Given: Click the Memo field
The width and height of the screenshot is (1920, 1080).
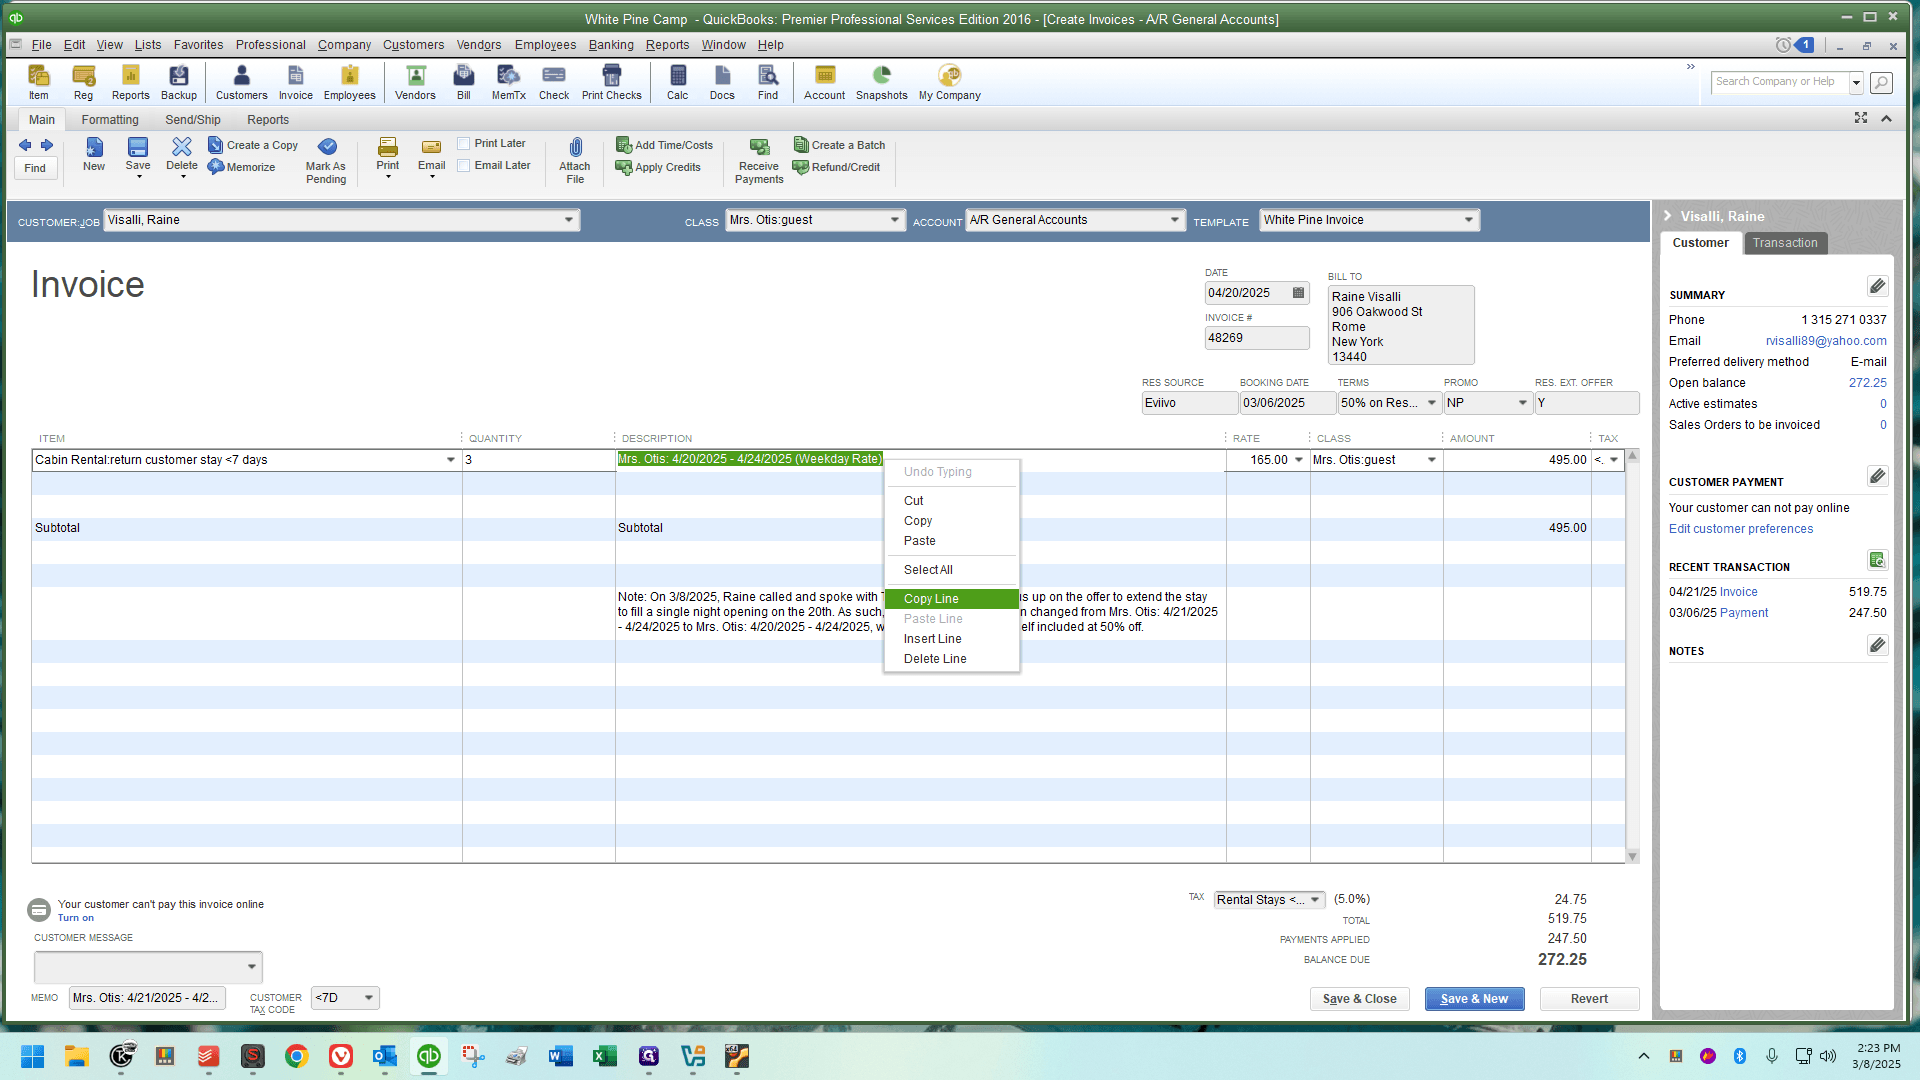Looking at the screenshot, I should click(x=147, y=998).
